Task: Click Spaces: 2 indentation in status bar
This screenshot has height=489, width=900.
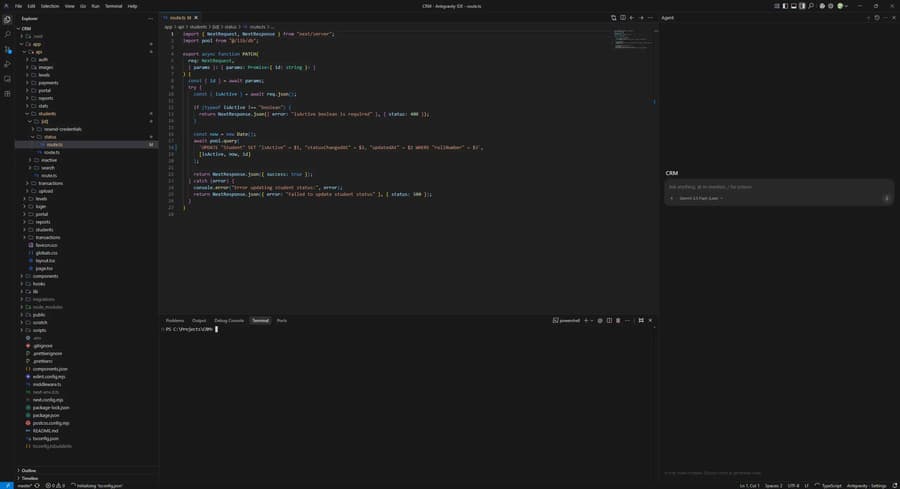Action: tap(773, 486)
